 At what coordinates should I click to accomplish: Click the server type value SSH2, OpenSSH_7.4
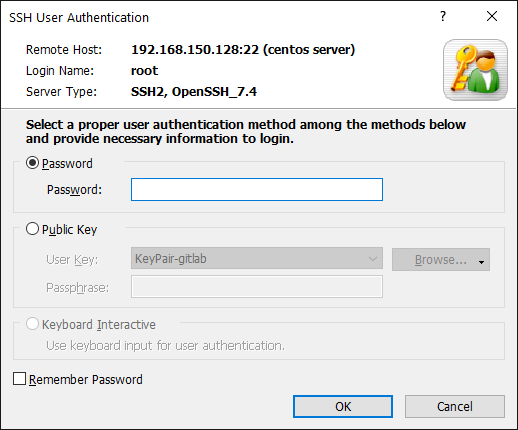(x=194, y=92)
